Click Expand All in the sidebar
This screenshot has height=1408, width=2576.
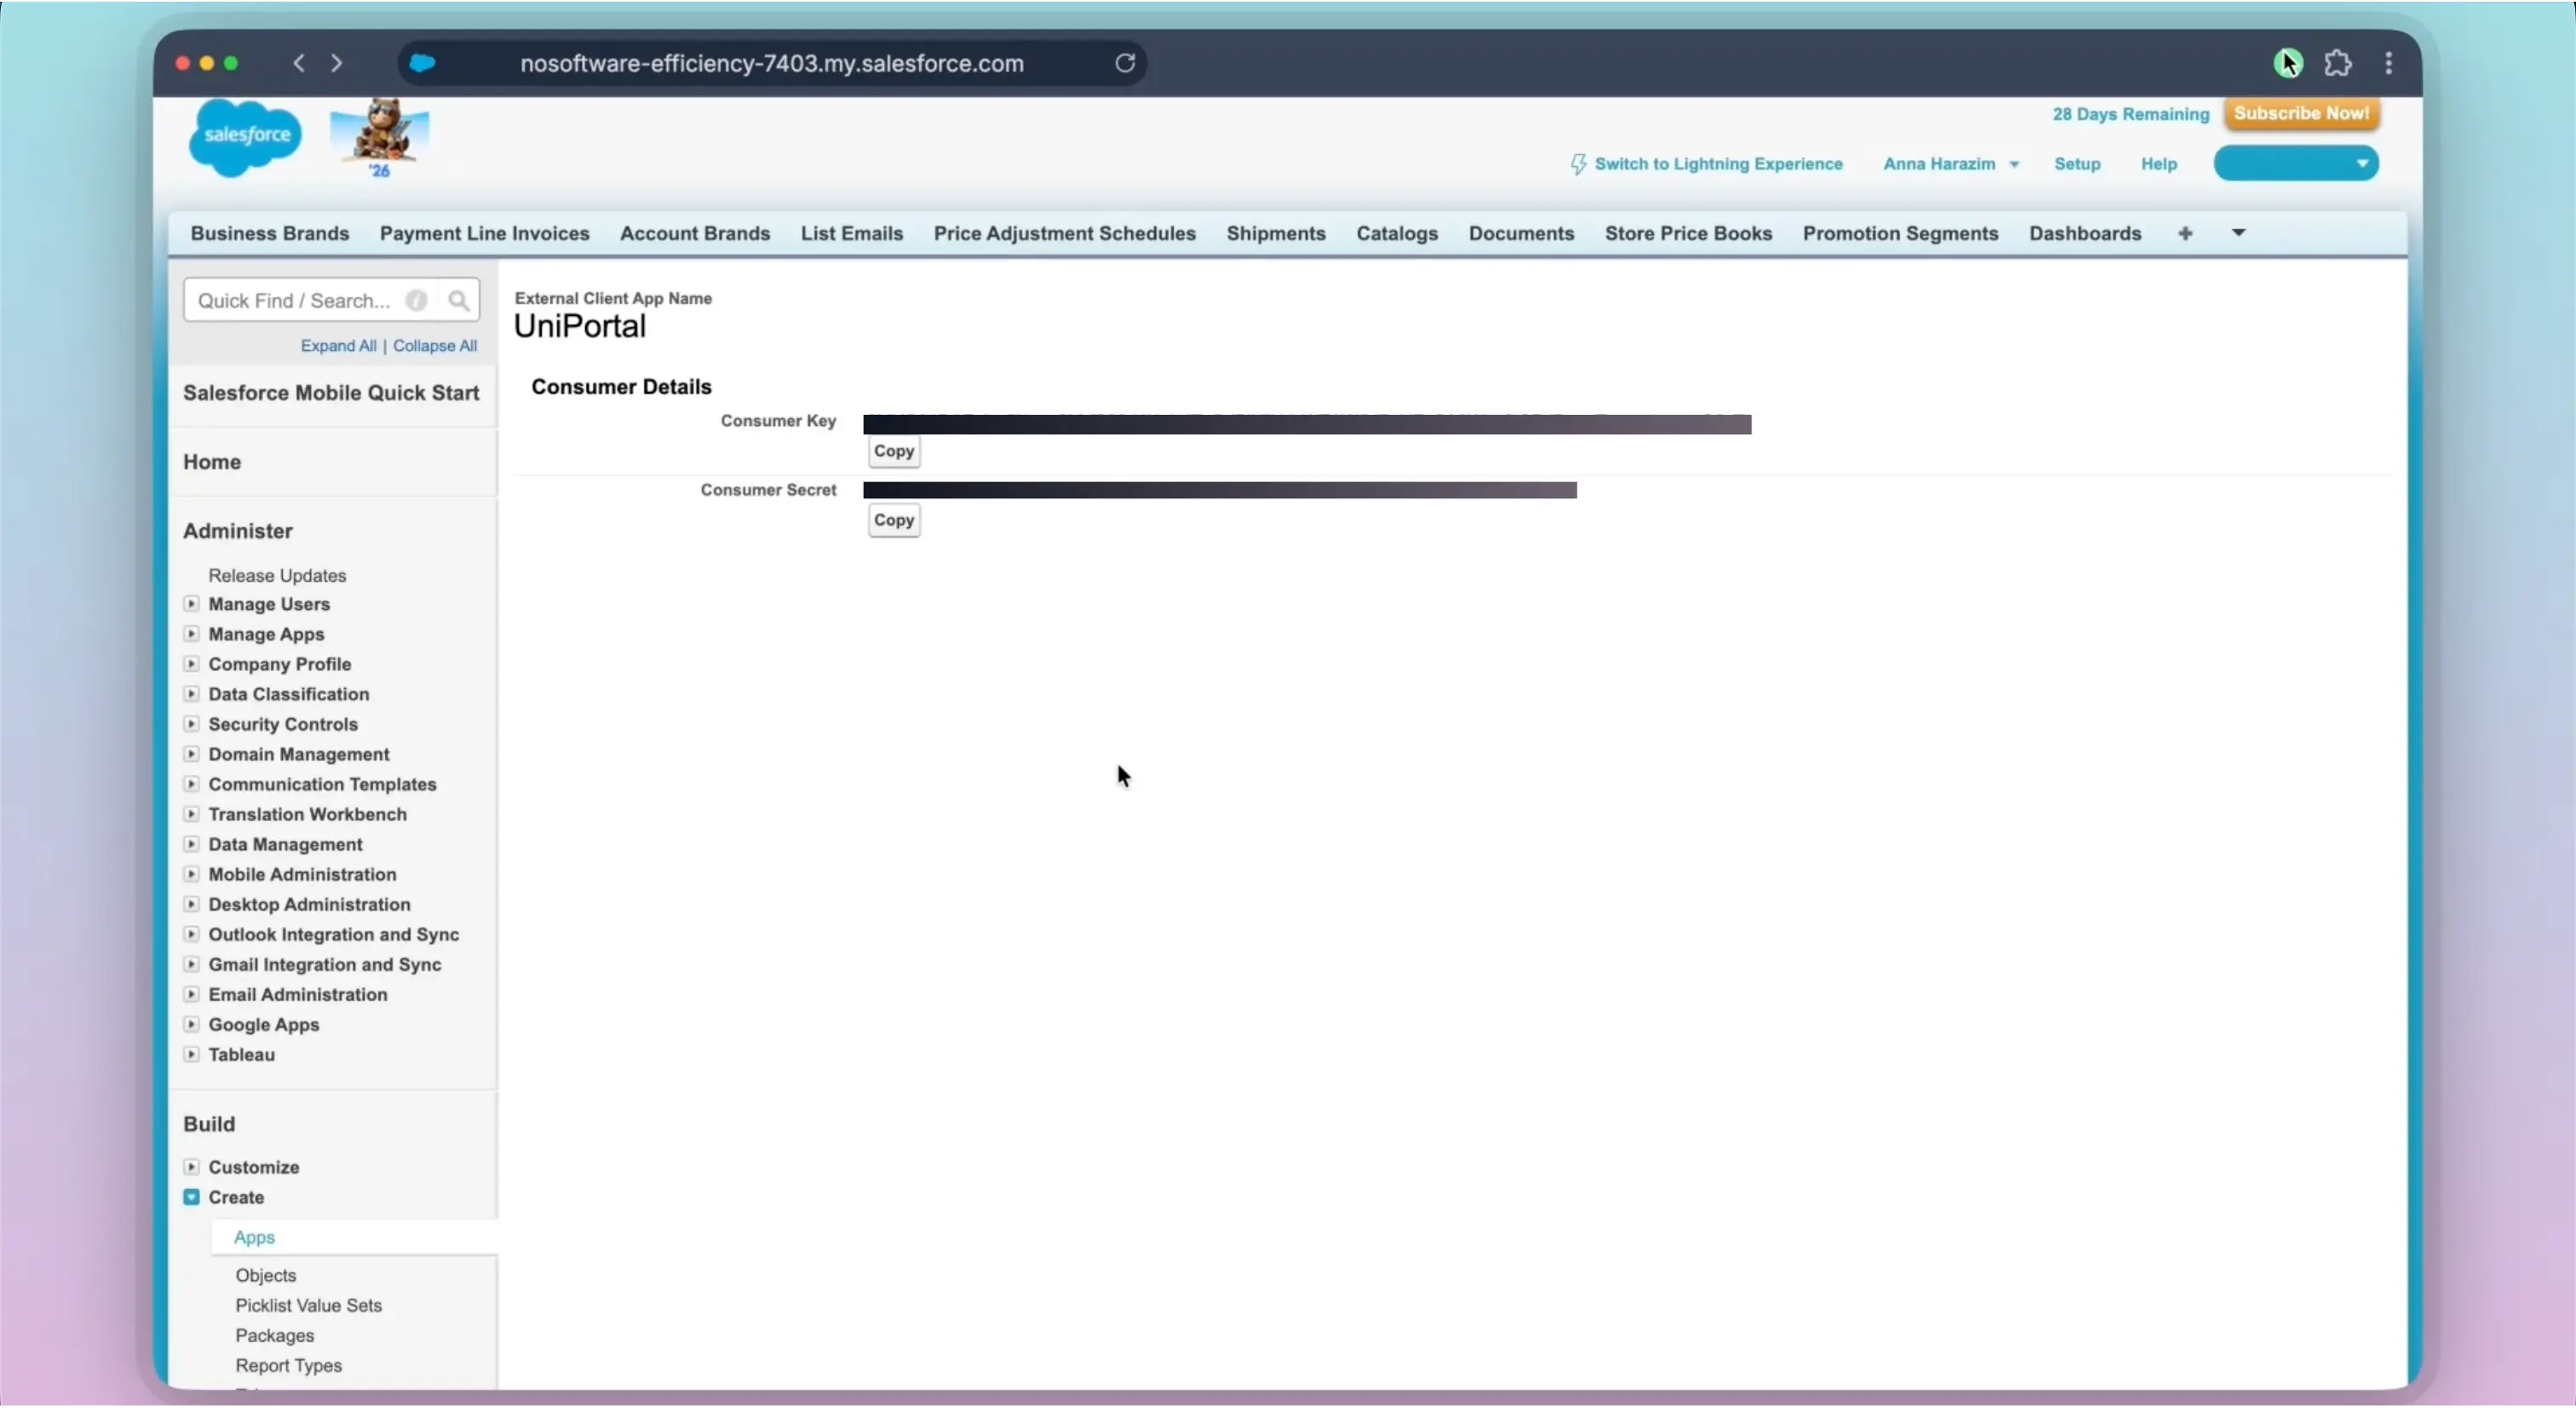[x=339, y=345]
